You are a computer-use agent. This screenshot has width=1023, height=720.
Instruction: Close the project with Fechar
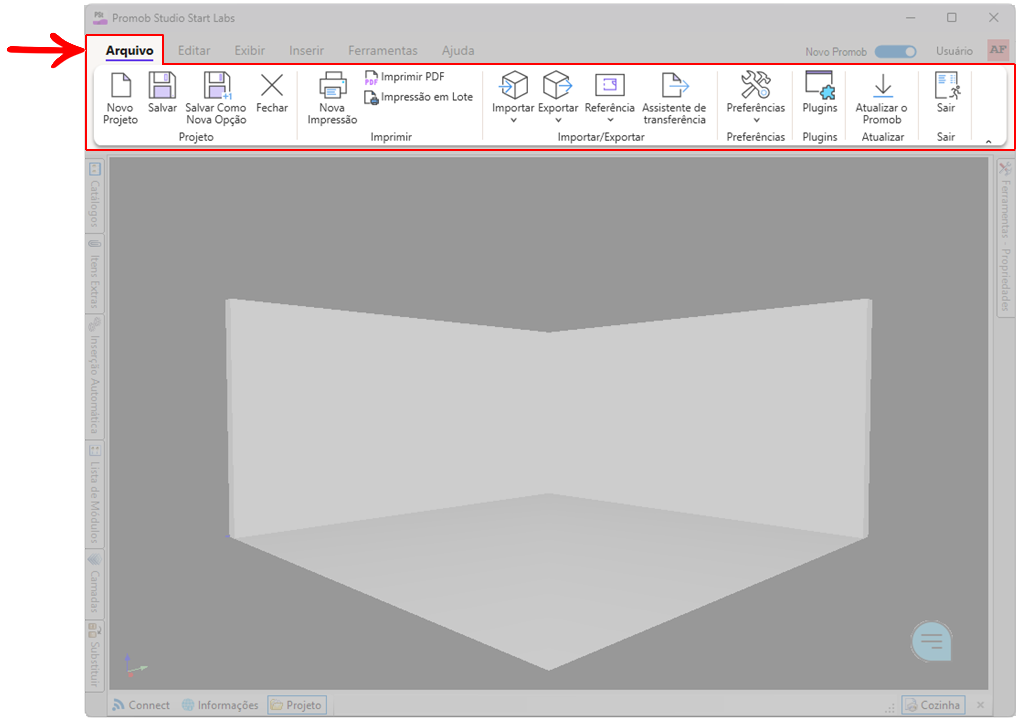pos(271,93)
